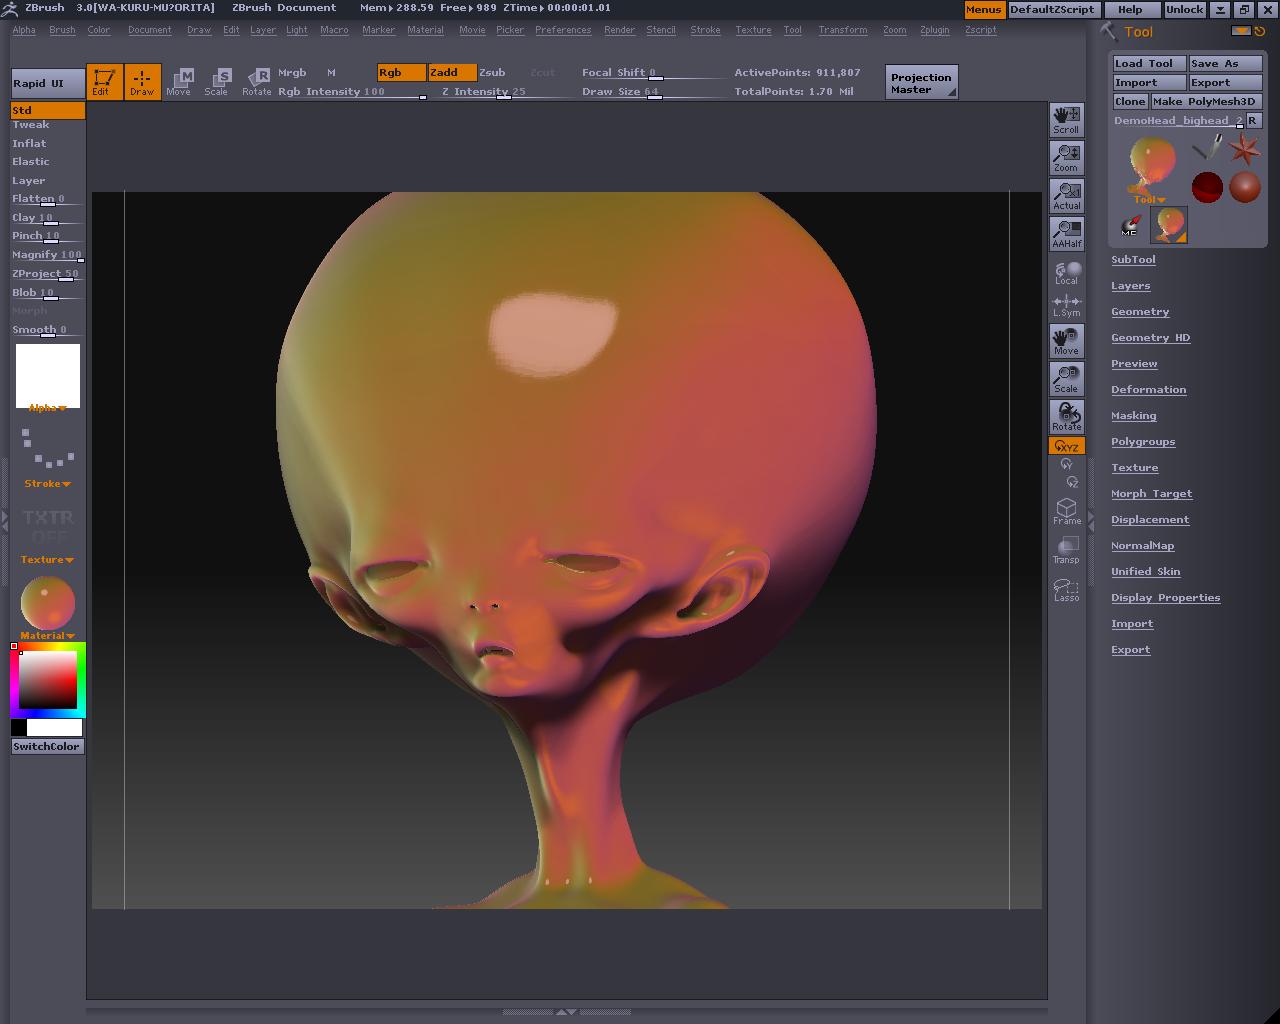Viewport: 1280px width, 1024px height.
Task: Toggle Zadd sculpt mode
Action: click(451, 72)
